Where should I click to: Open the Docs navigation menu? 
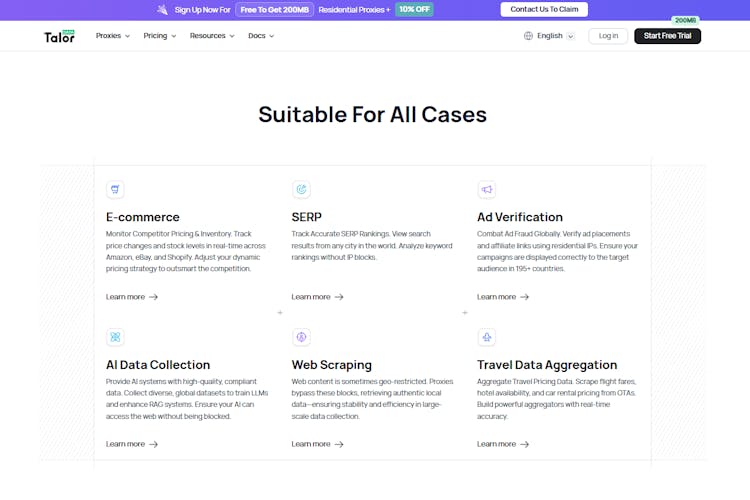tap(260, 36)
